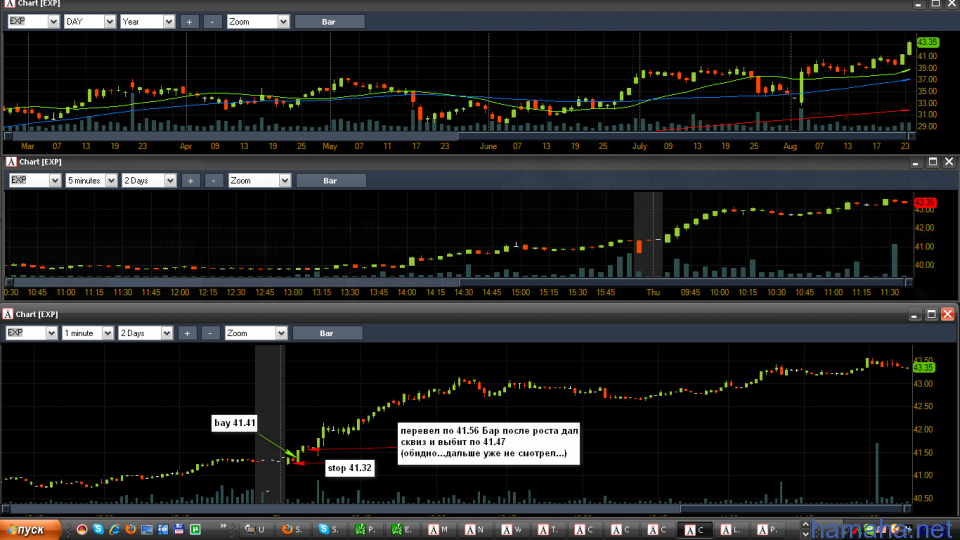
Task: Click the horizontal scrollbar of the 5 minutes chart
Action: [x=459, y=282]
